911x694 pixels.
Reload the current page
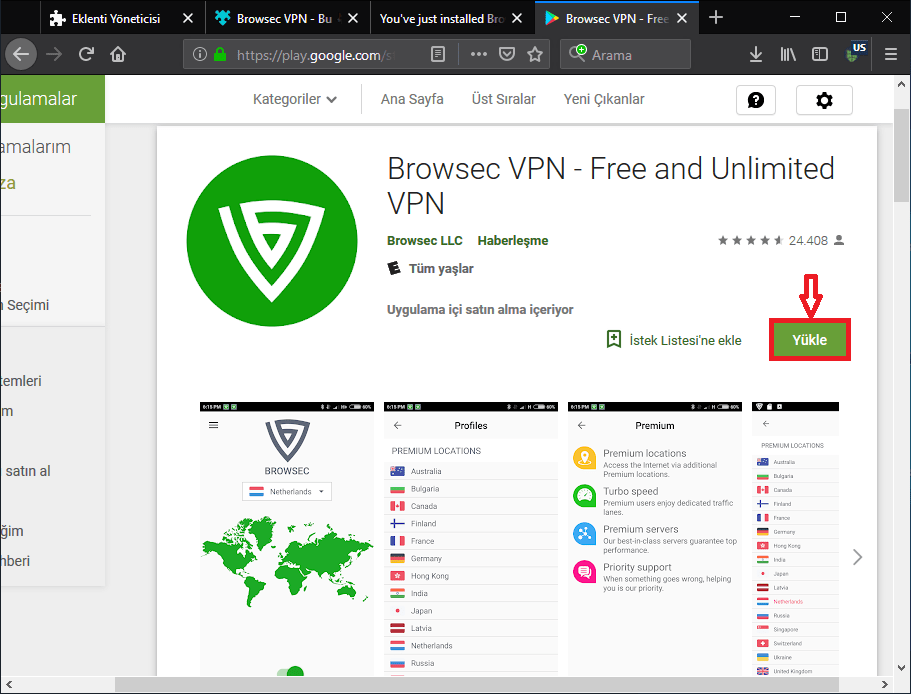point(87,55)
